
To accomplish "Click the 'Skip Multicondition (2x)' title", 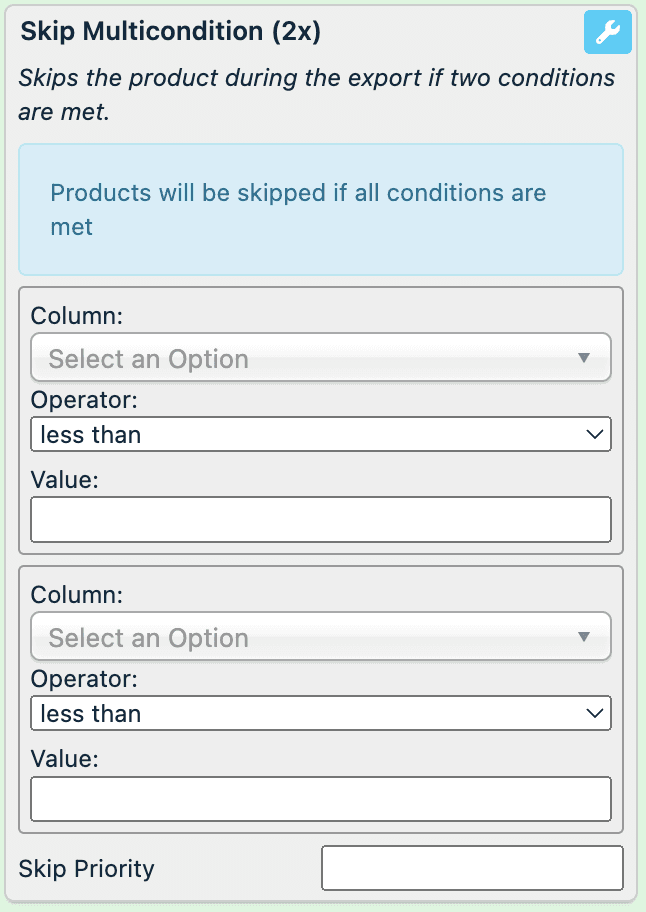I will point(171,31).
